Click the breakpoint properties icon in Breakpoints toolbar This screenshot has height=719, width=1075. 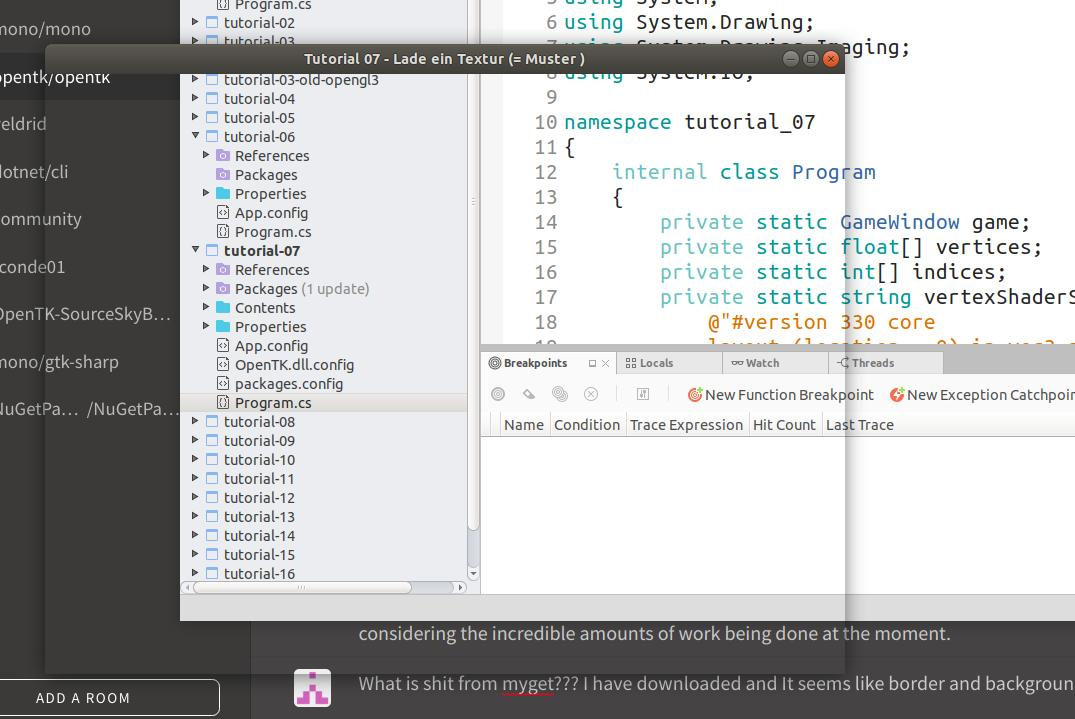pyautogui.click(x=498, y=395)
